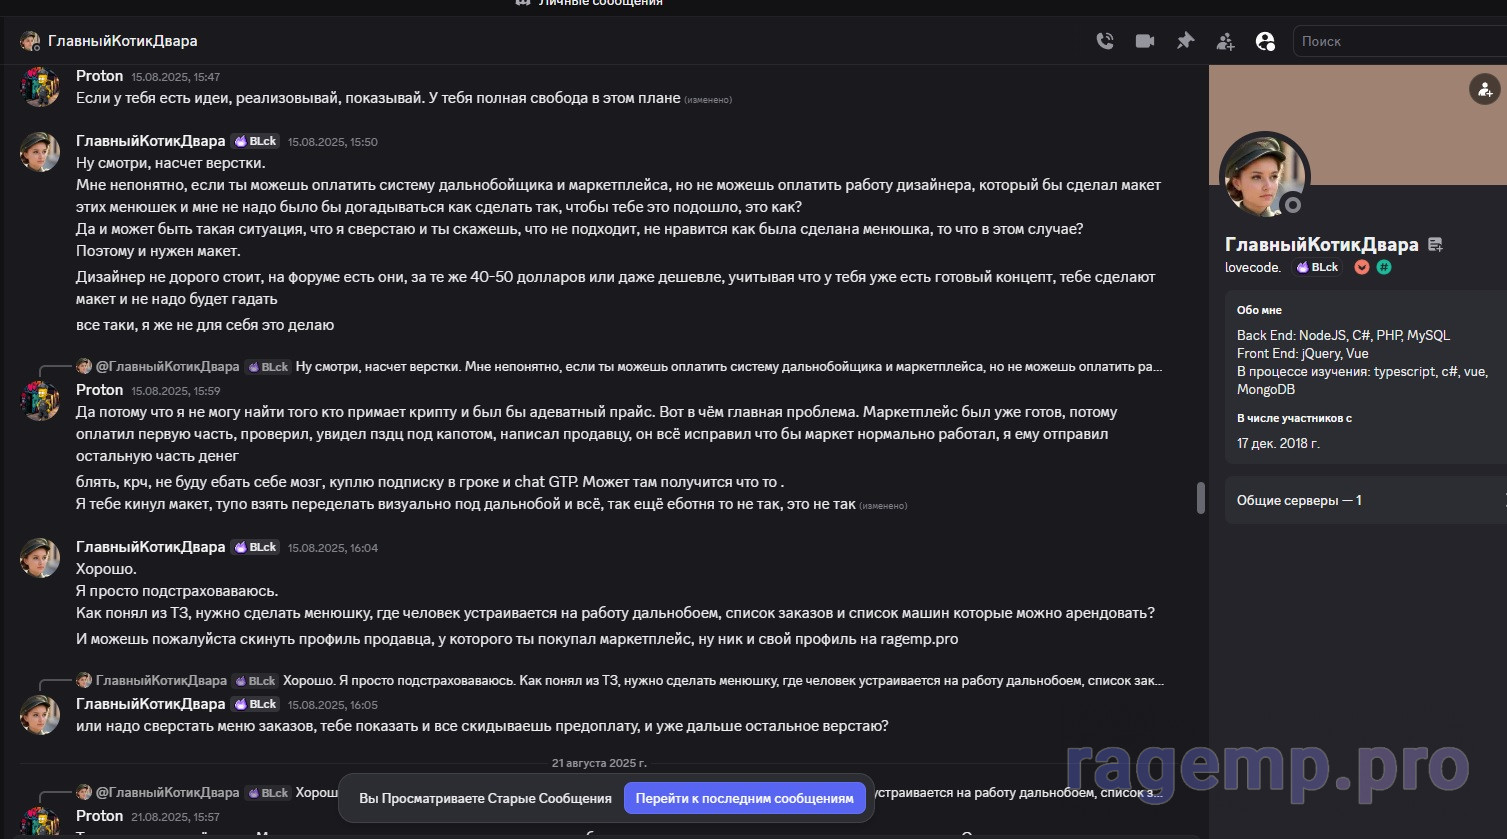Toggle the user profile side panel

click(1265, 41)
